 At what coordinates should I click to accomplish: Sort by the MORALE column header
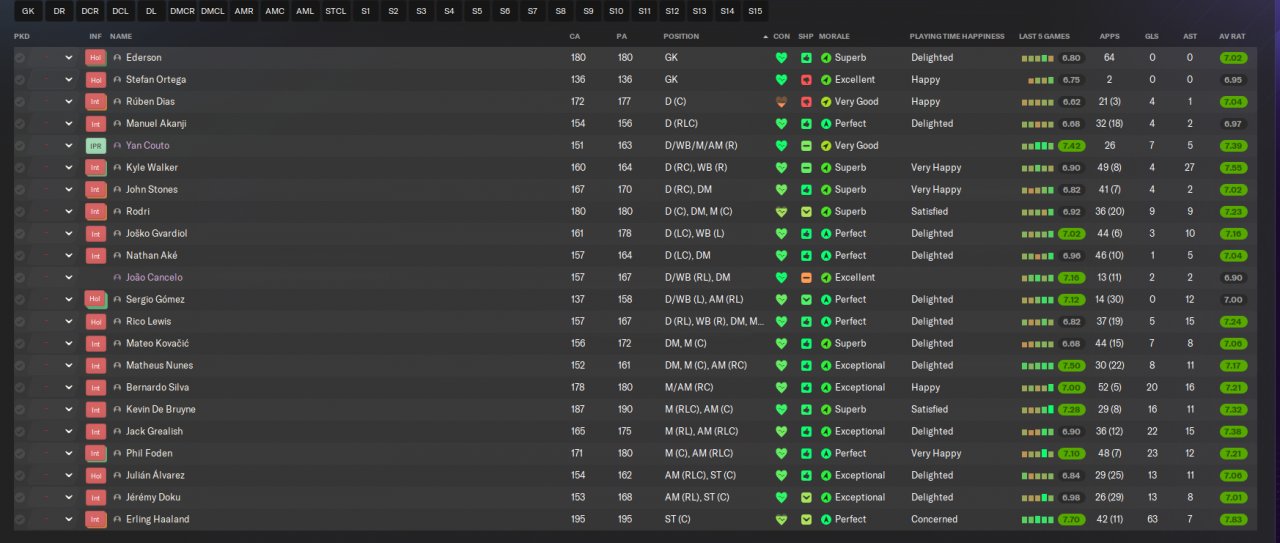pyautogui.click(x=834, y=36)
